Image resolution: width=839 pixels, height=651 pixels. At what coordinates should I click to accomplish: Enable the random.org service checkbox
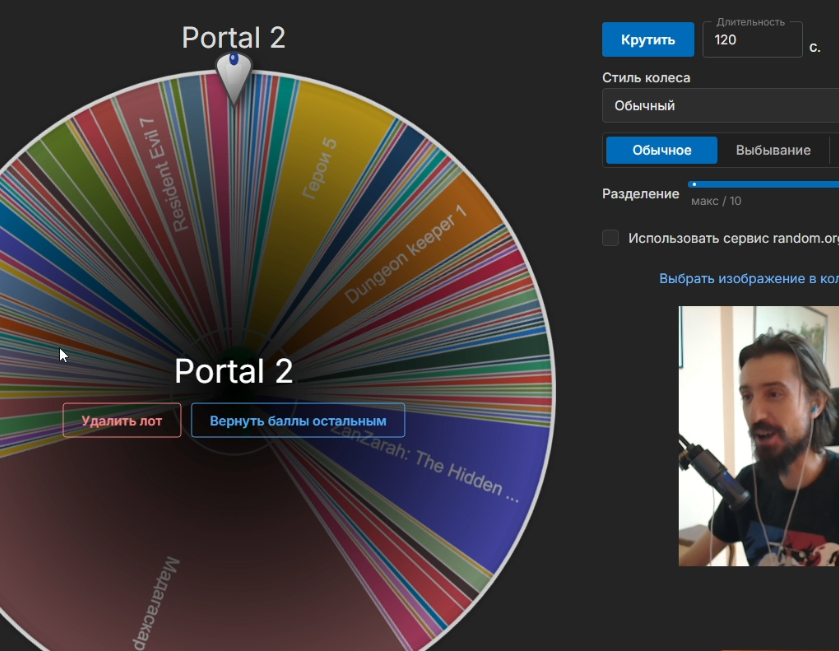611,238
